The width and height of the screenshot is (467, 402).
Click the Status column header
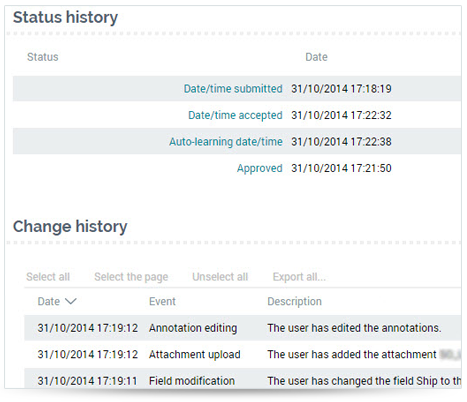(x=43, y=57)
